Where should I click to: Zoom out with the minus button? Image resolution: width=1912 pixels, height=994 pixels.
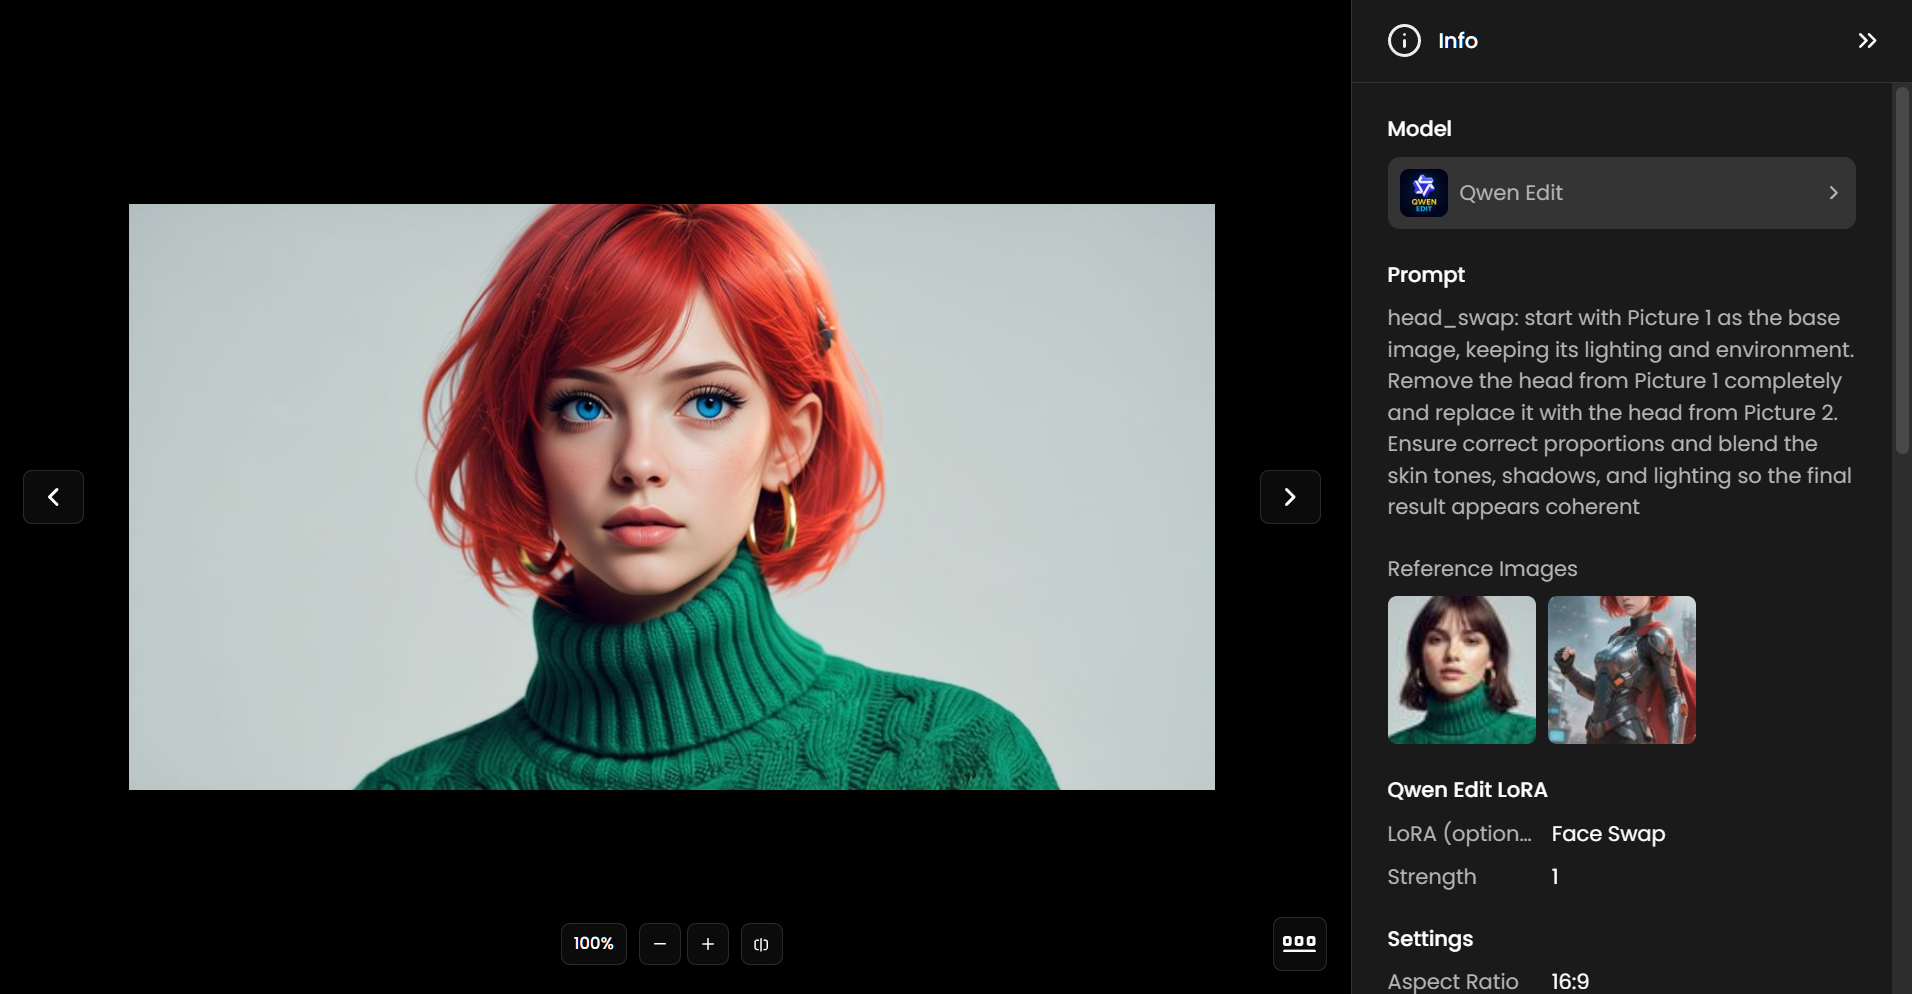point(660,944)
